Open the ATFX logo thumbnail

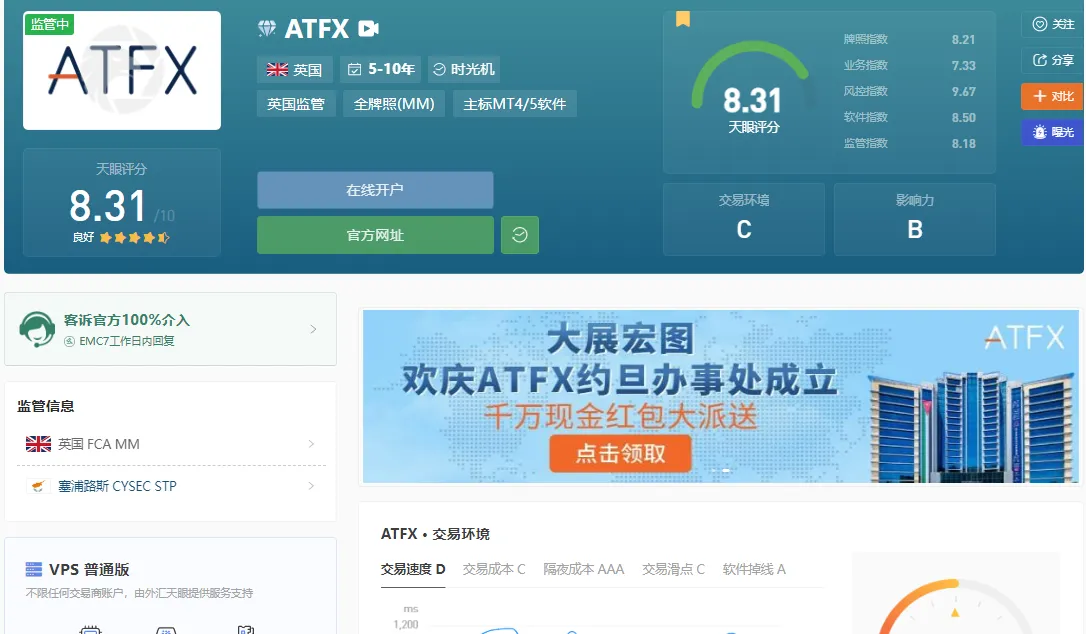122,70
